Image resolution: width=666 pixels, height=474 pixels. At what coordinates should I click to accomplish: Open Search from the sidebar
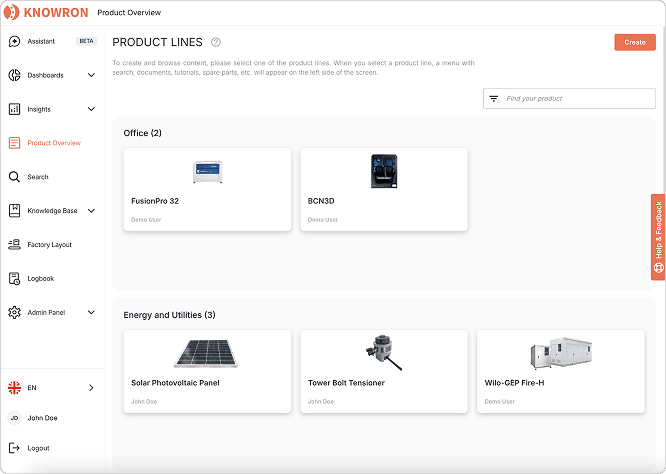pos(52,177)
